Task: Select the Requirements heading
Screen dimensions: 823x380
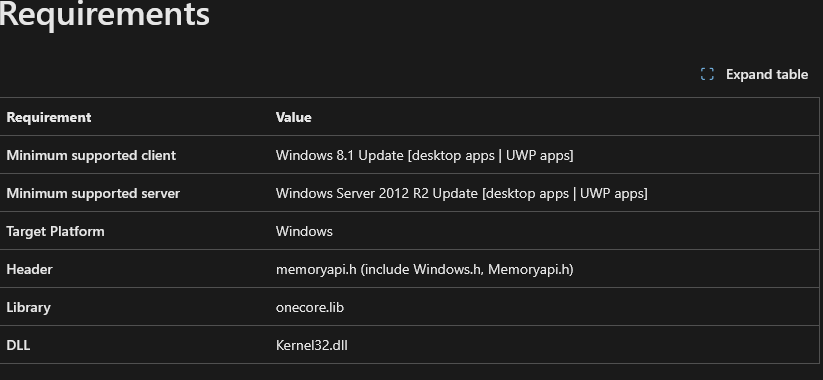Action: coord(104,14)
